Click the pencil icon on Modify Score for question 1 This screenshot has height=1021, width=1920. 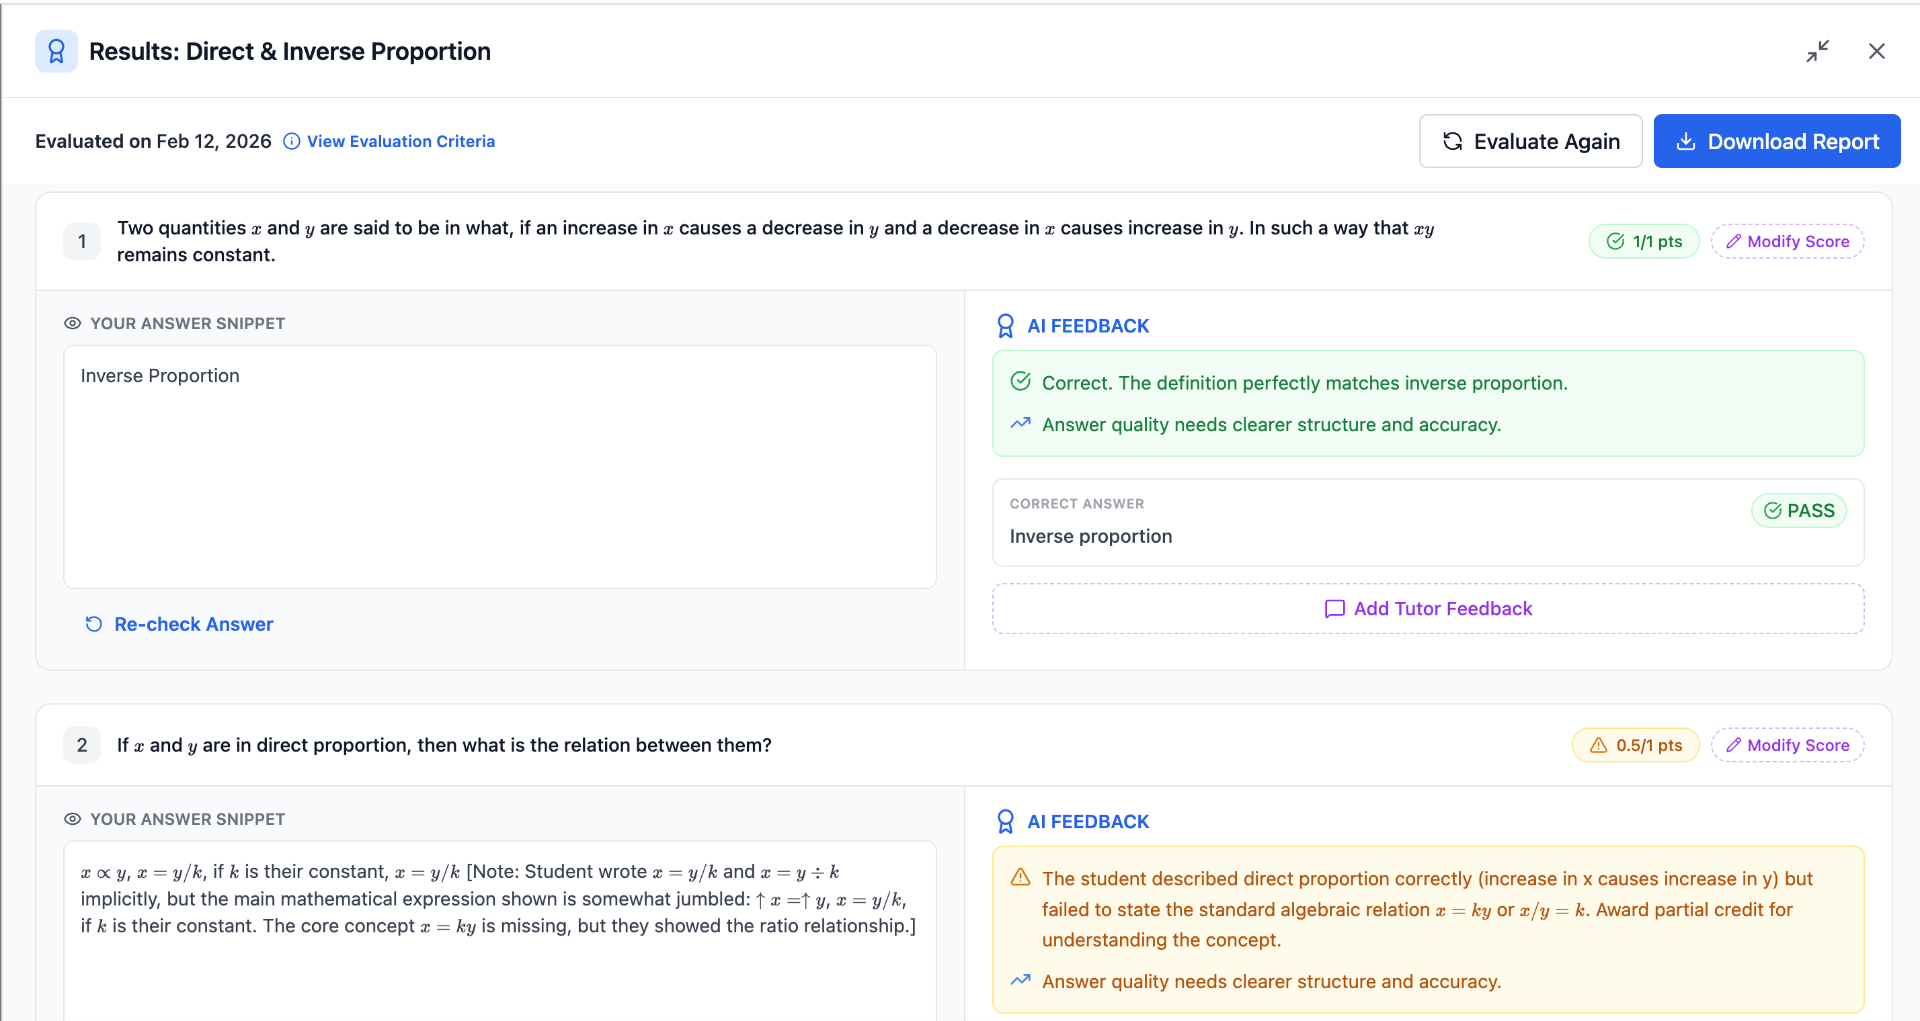click(1734, 241)
